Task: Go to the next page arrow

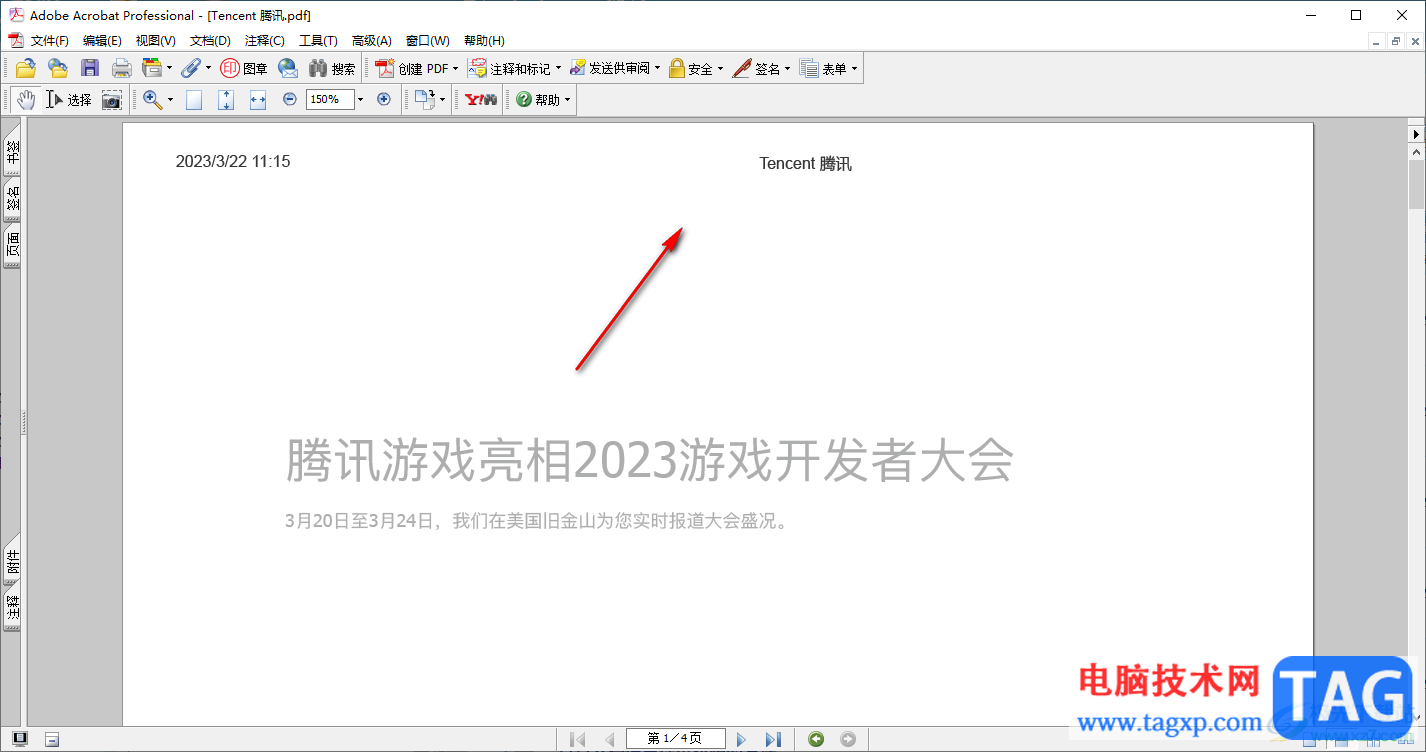Action: [742, 739]
